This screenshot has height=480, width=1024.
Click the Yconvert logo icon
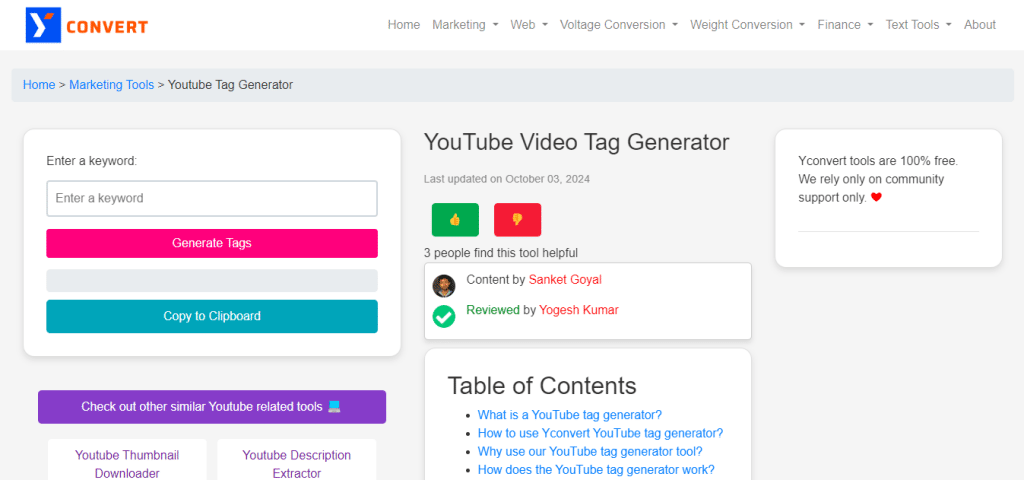[x=43, y=25]
